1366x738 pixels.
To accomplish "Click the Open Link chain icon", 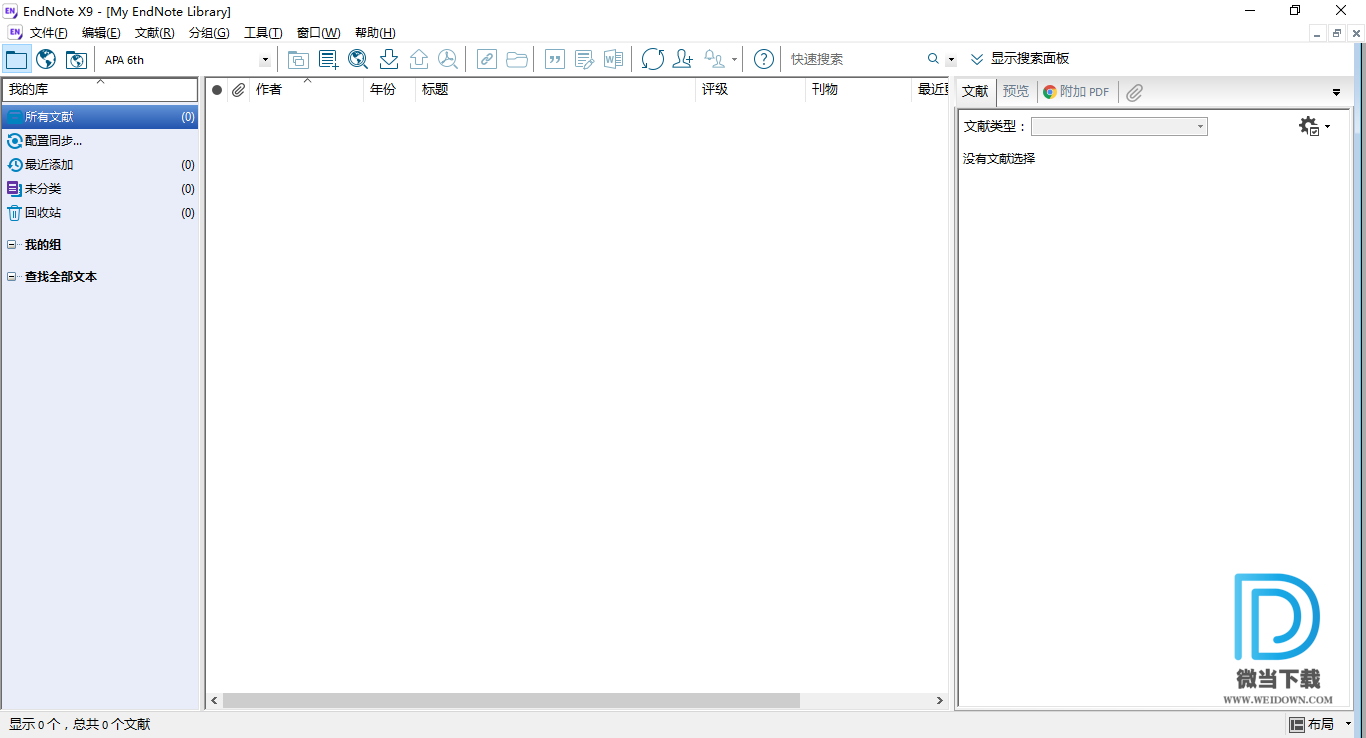I will pyautogui.click(x=486, y=59).
